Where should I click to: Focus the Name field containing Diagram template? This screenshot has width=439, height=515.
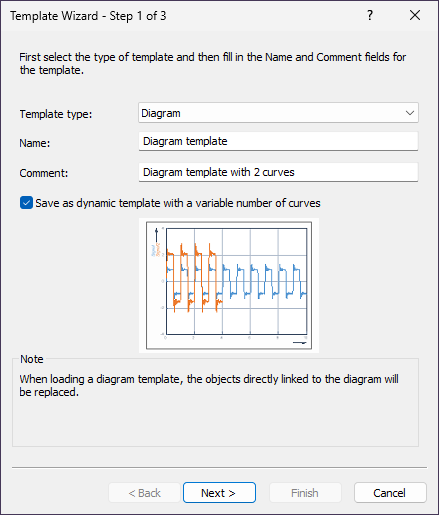(x=278, y=141)
